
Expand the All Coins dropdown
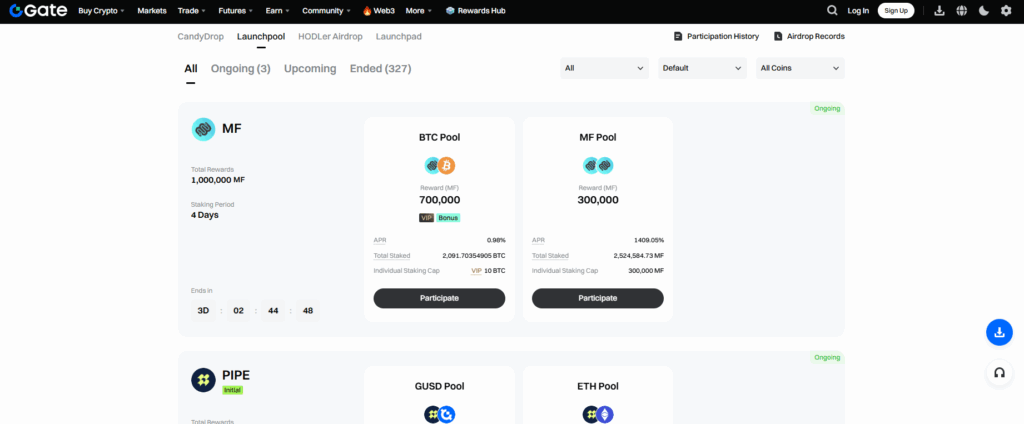pos(798,68)
